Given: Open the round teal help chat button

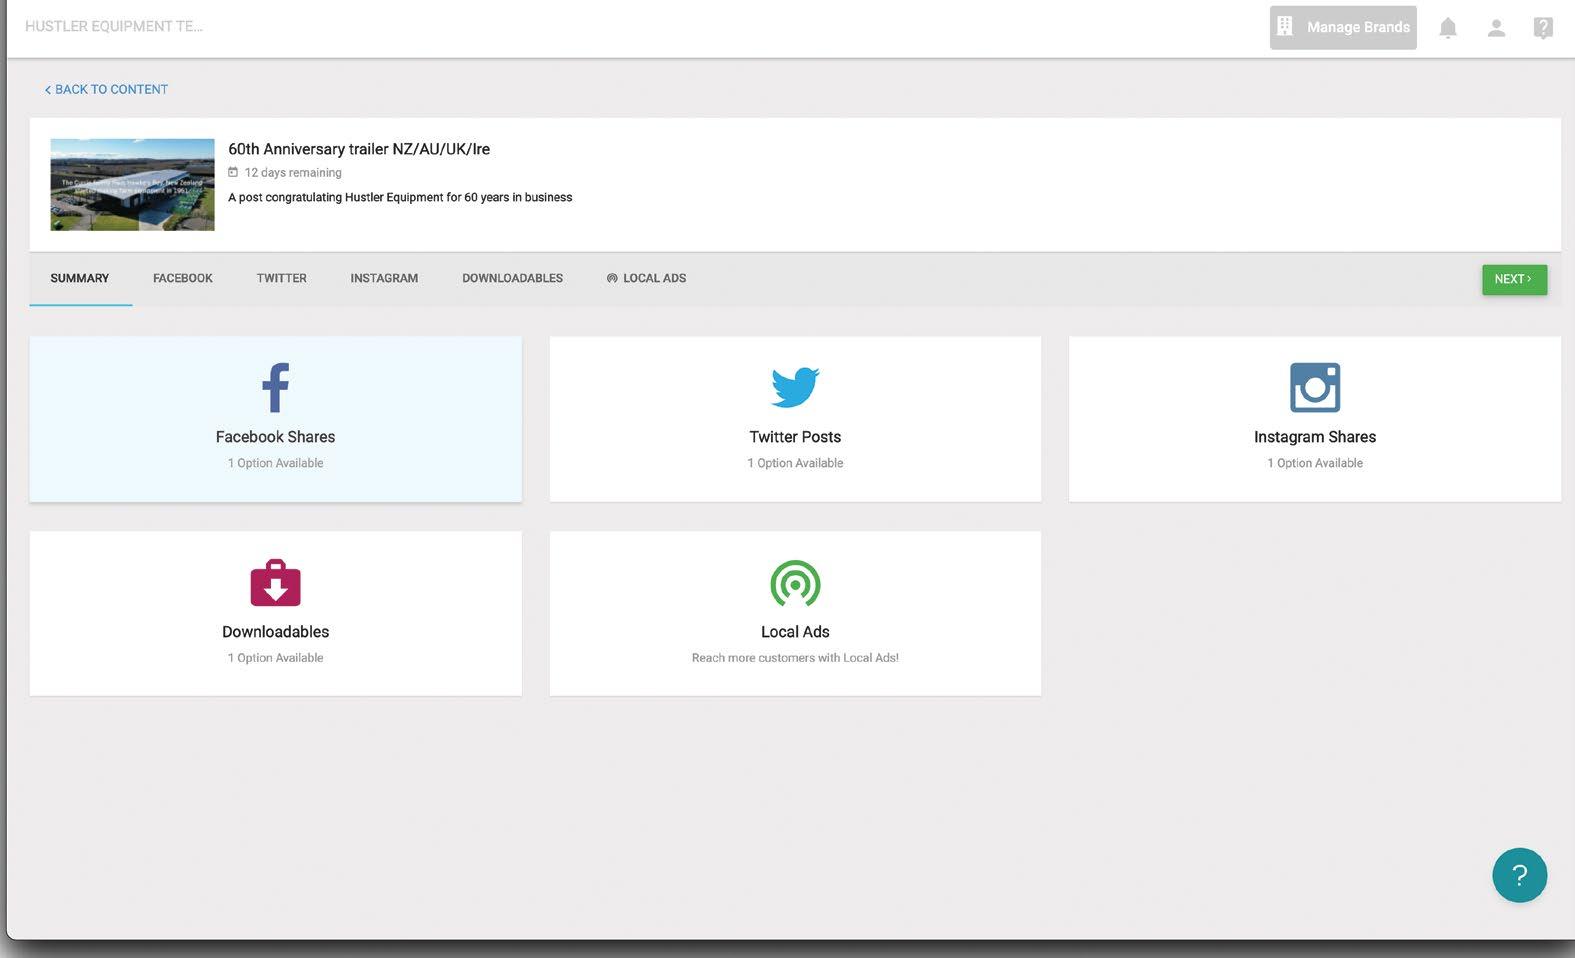Looking at the screenshot, I should pyautogui.click(x=1519, y=875).
